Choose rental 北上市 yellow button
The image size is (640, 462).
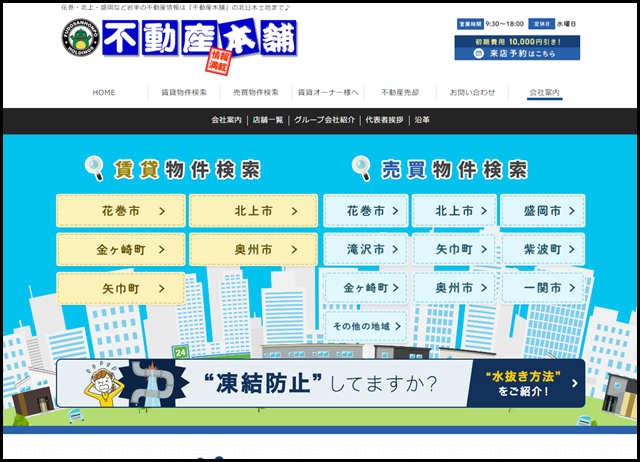pos(253,211)
